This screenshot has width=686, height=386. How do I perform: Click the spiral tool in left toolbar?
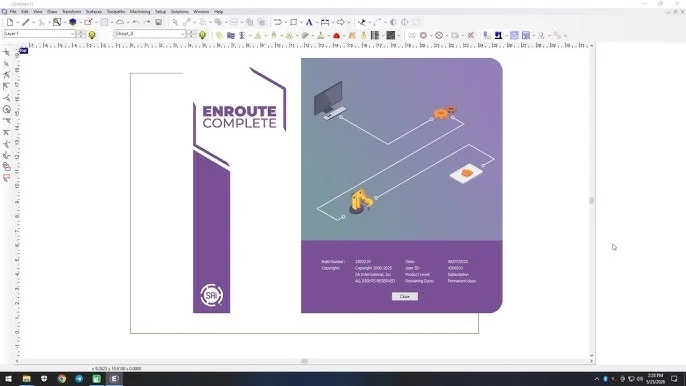(x=7, y=109)
